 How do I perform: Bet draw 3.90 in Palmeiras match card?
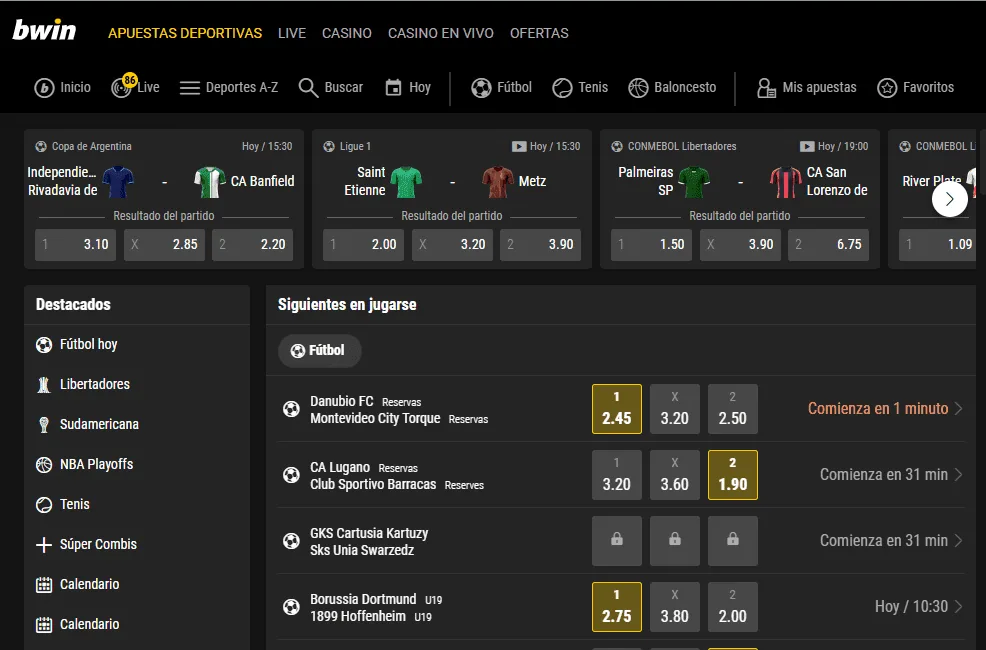[x=740, y=245]
